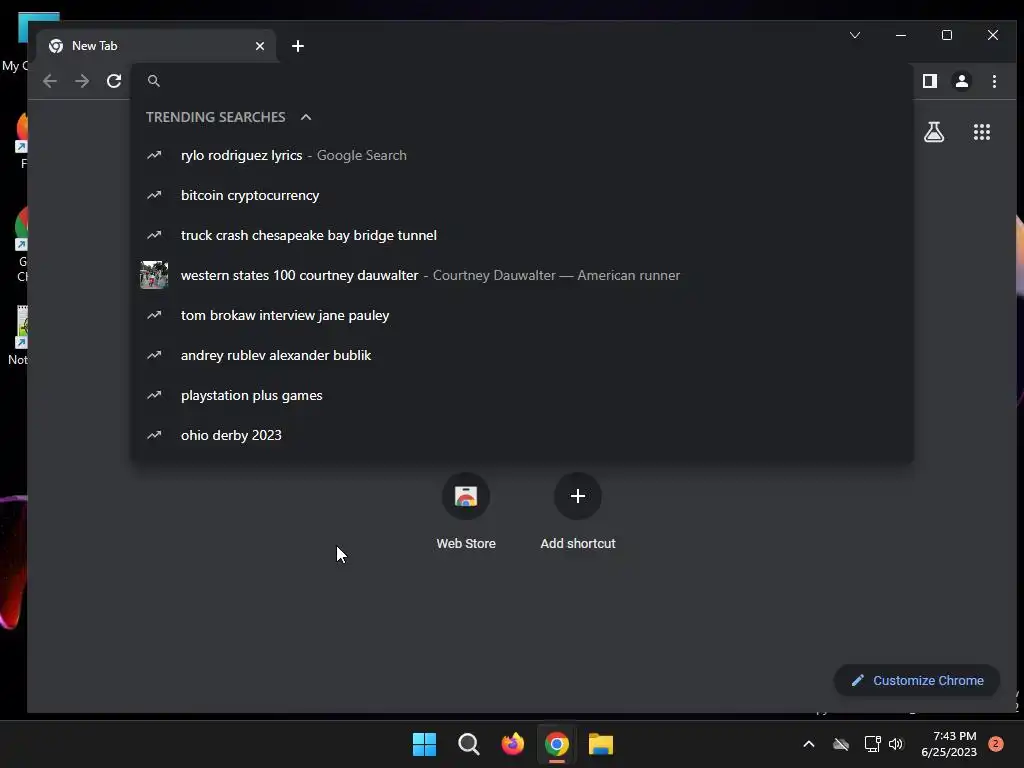The width and height of the screenshot is (1024, 768).
Task: Open Windows taskbar search
Action: 468,744
